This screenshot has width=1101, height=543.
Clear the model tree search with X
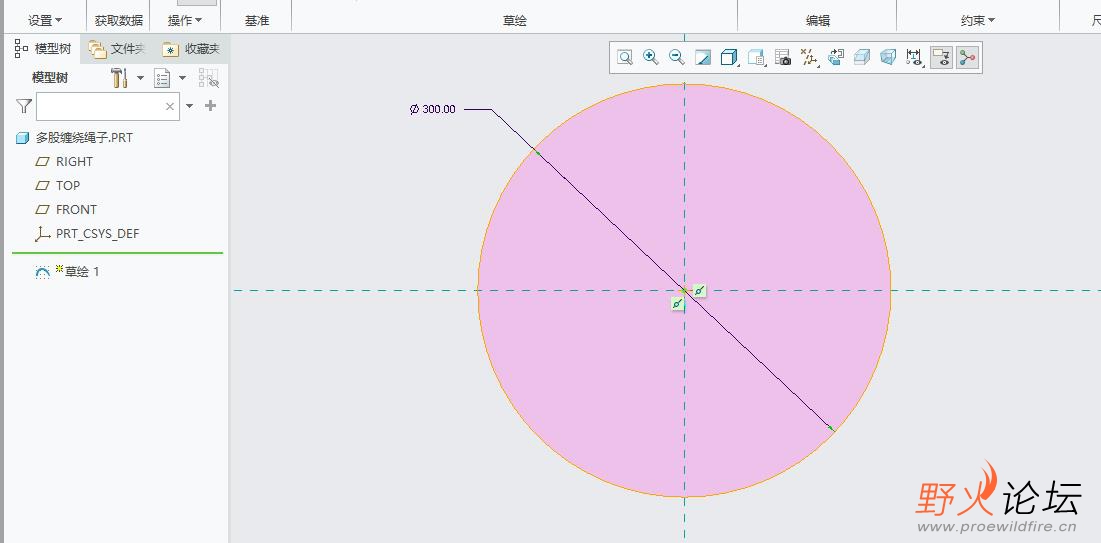pos(170,106)
